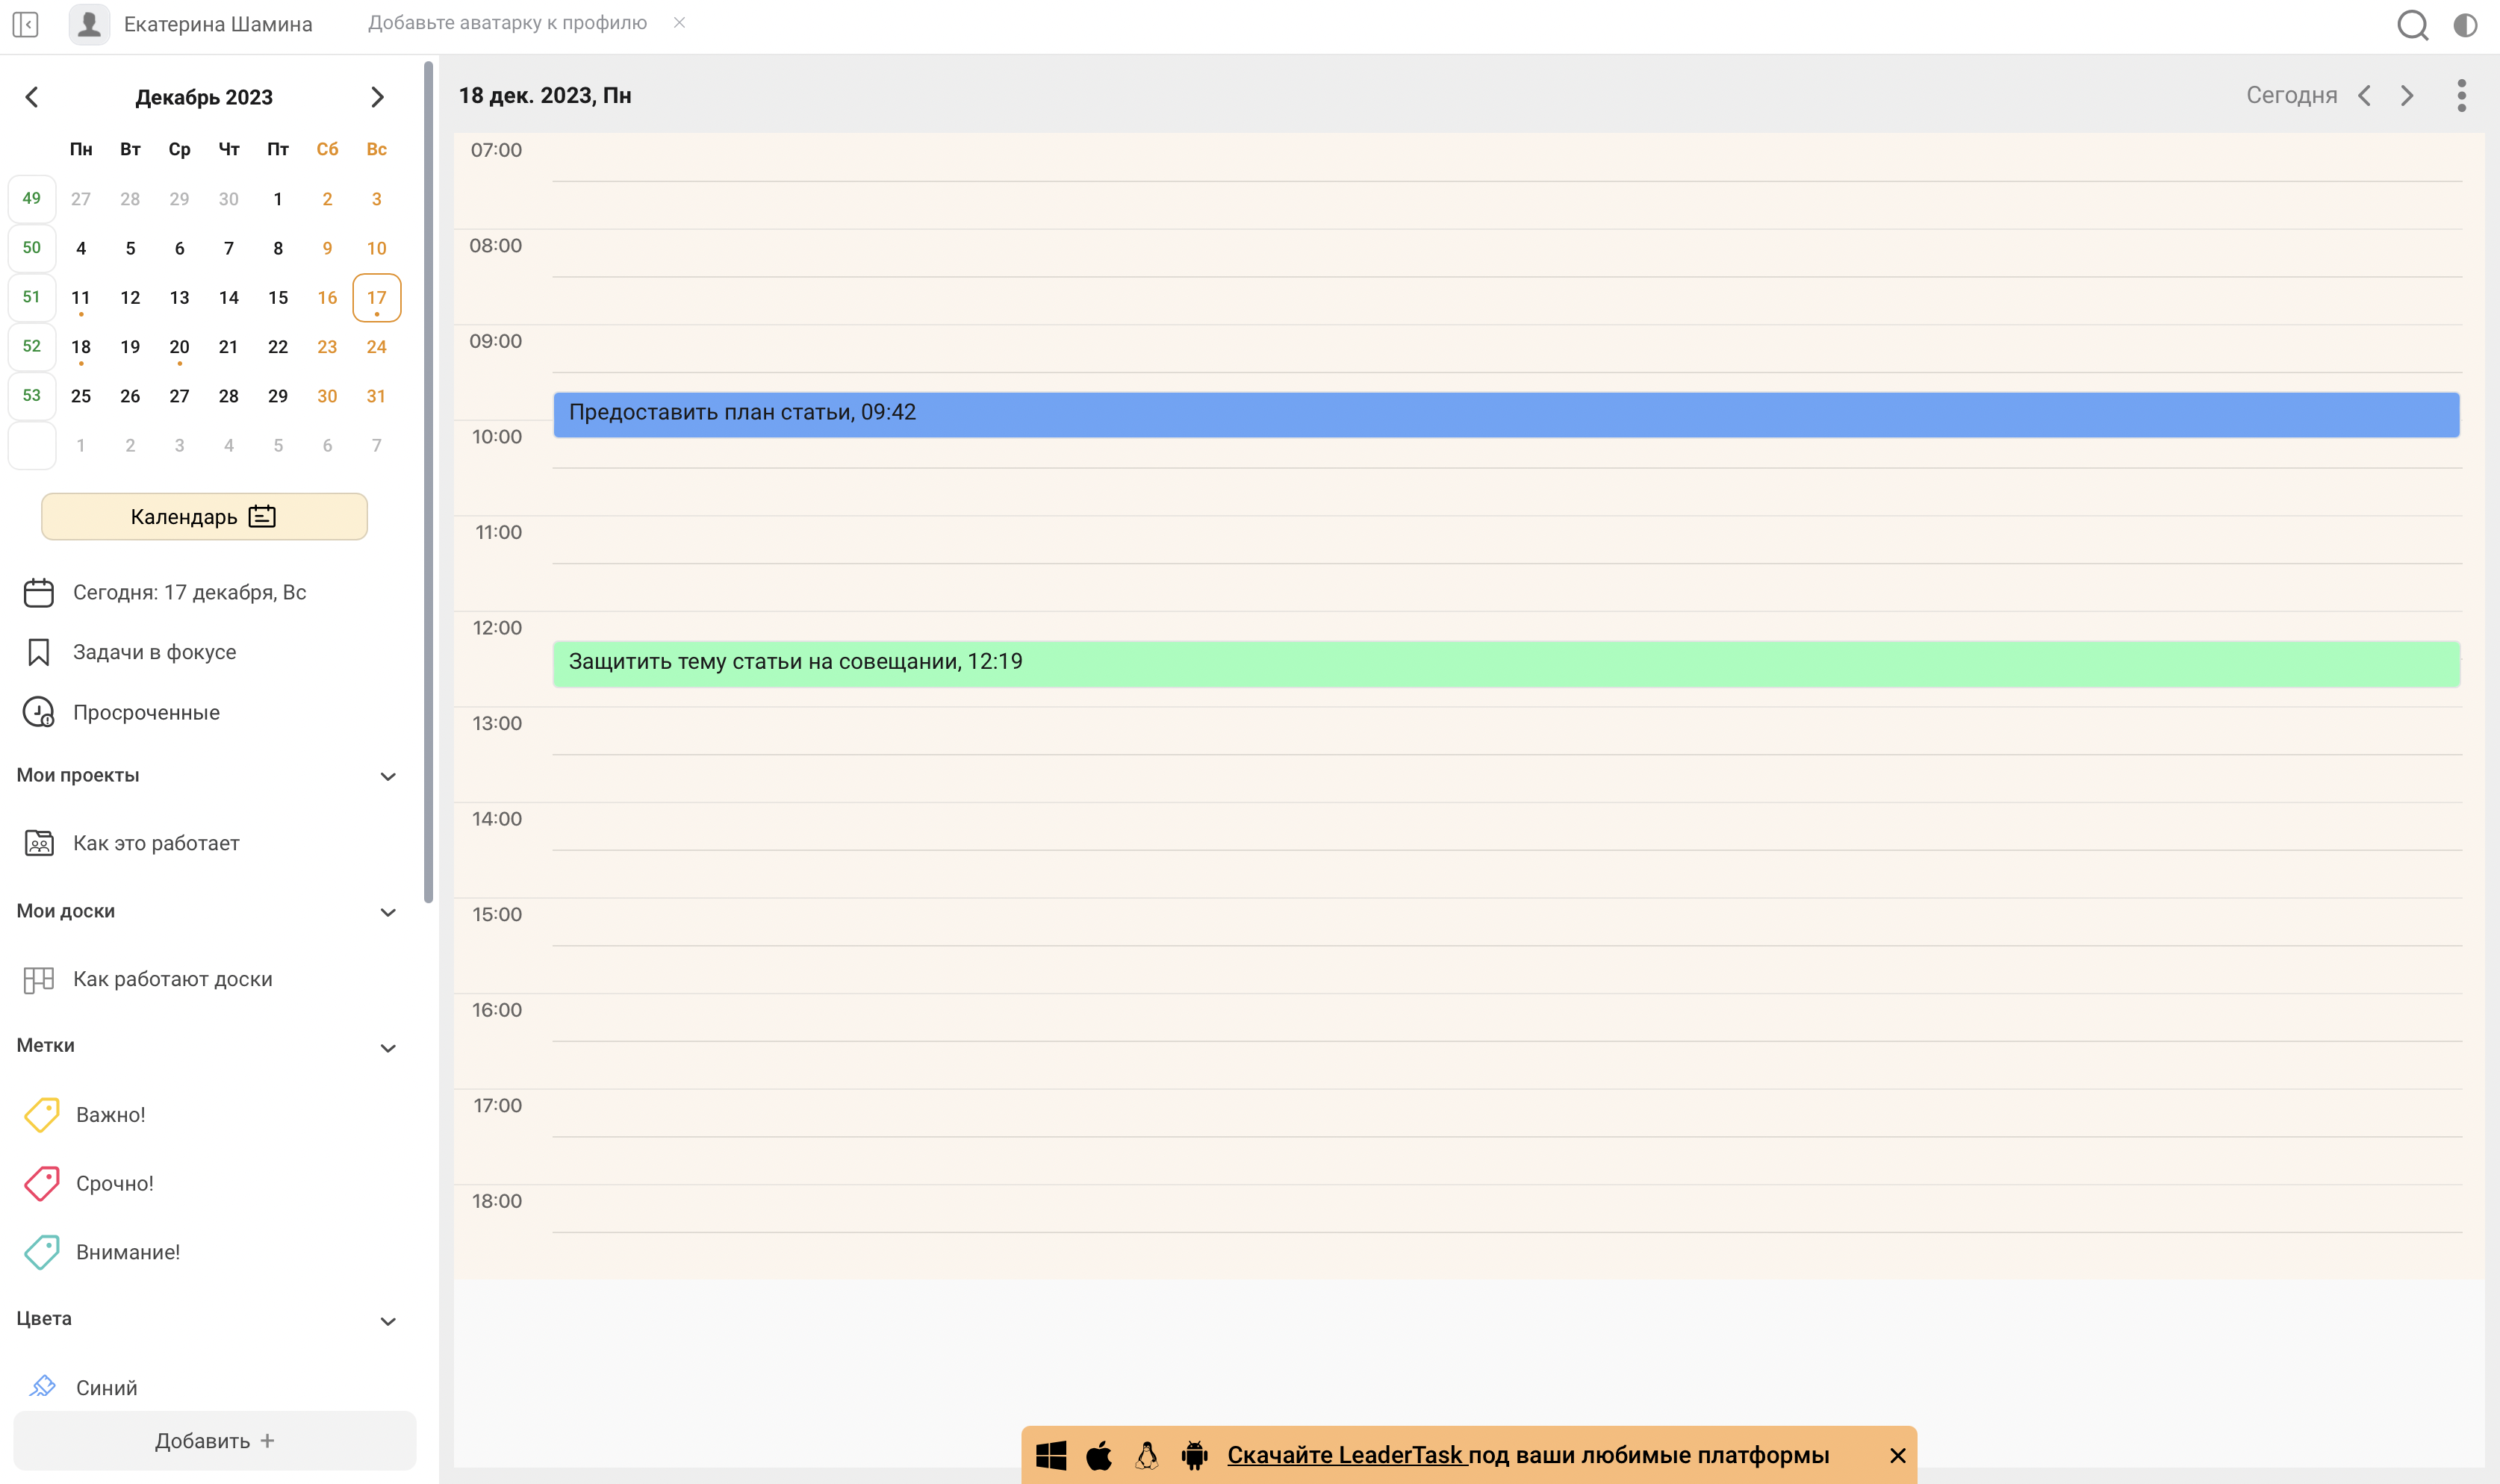The image size is (2500, 1484).
Task: Collapse the Цвета section
Action: pos(388,1321)
